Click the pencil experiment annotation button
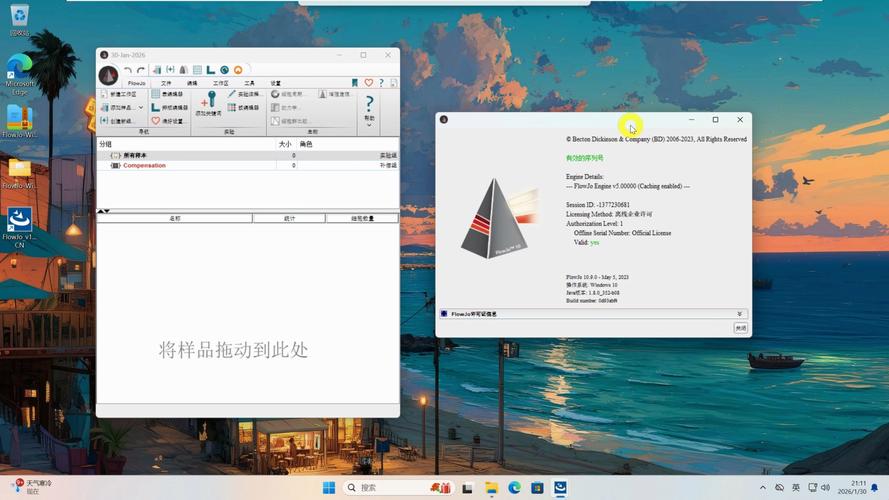The height and width of the screenshot is (500, 889). point(244,94)
